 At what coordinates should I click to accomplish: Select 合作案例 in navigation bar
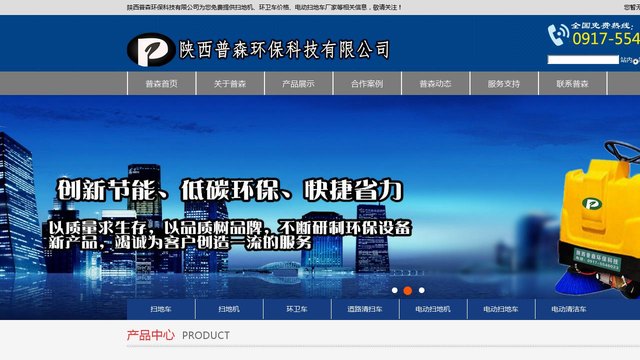(x=367, y=84)
